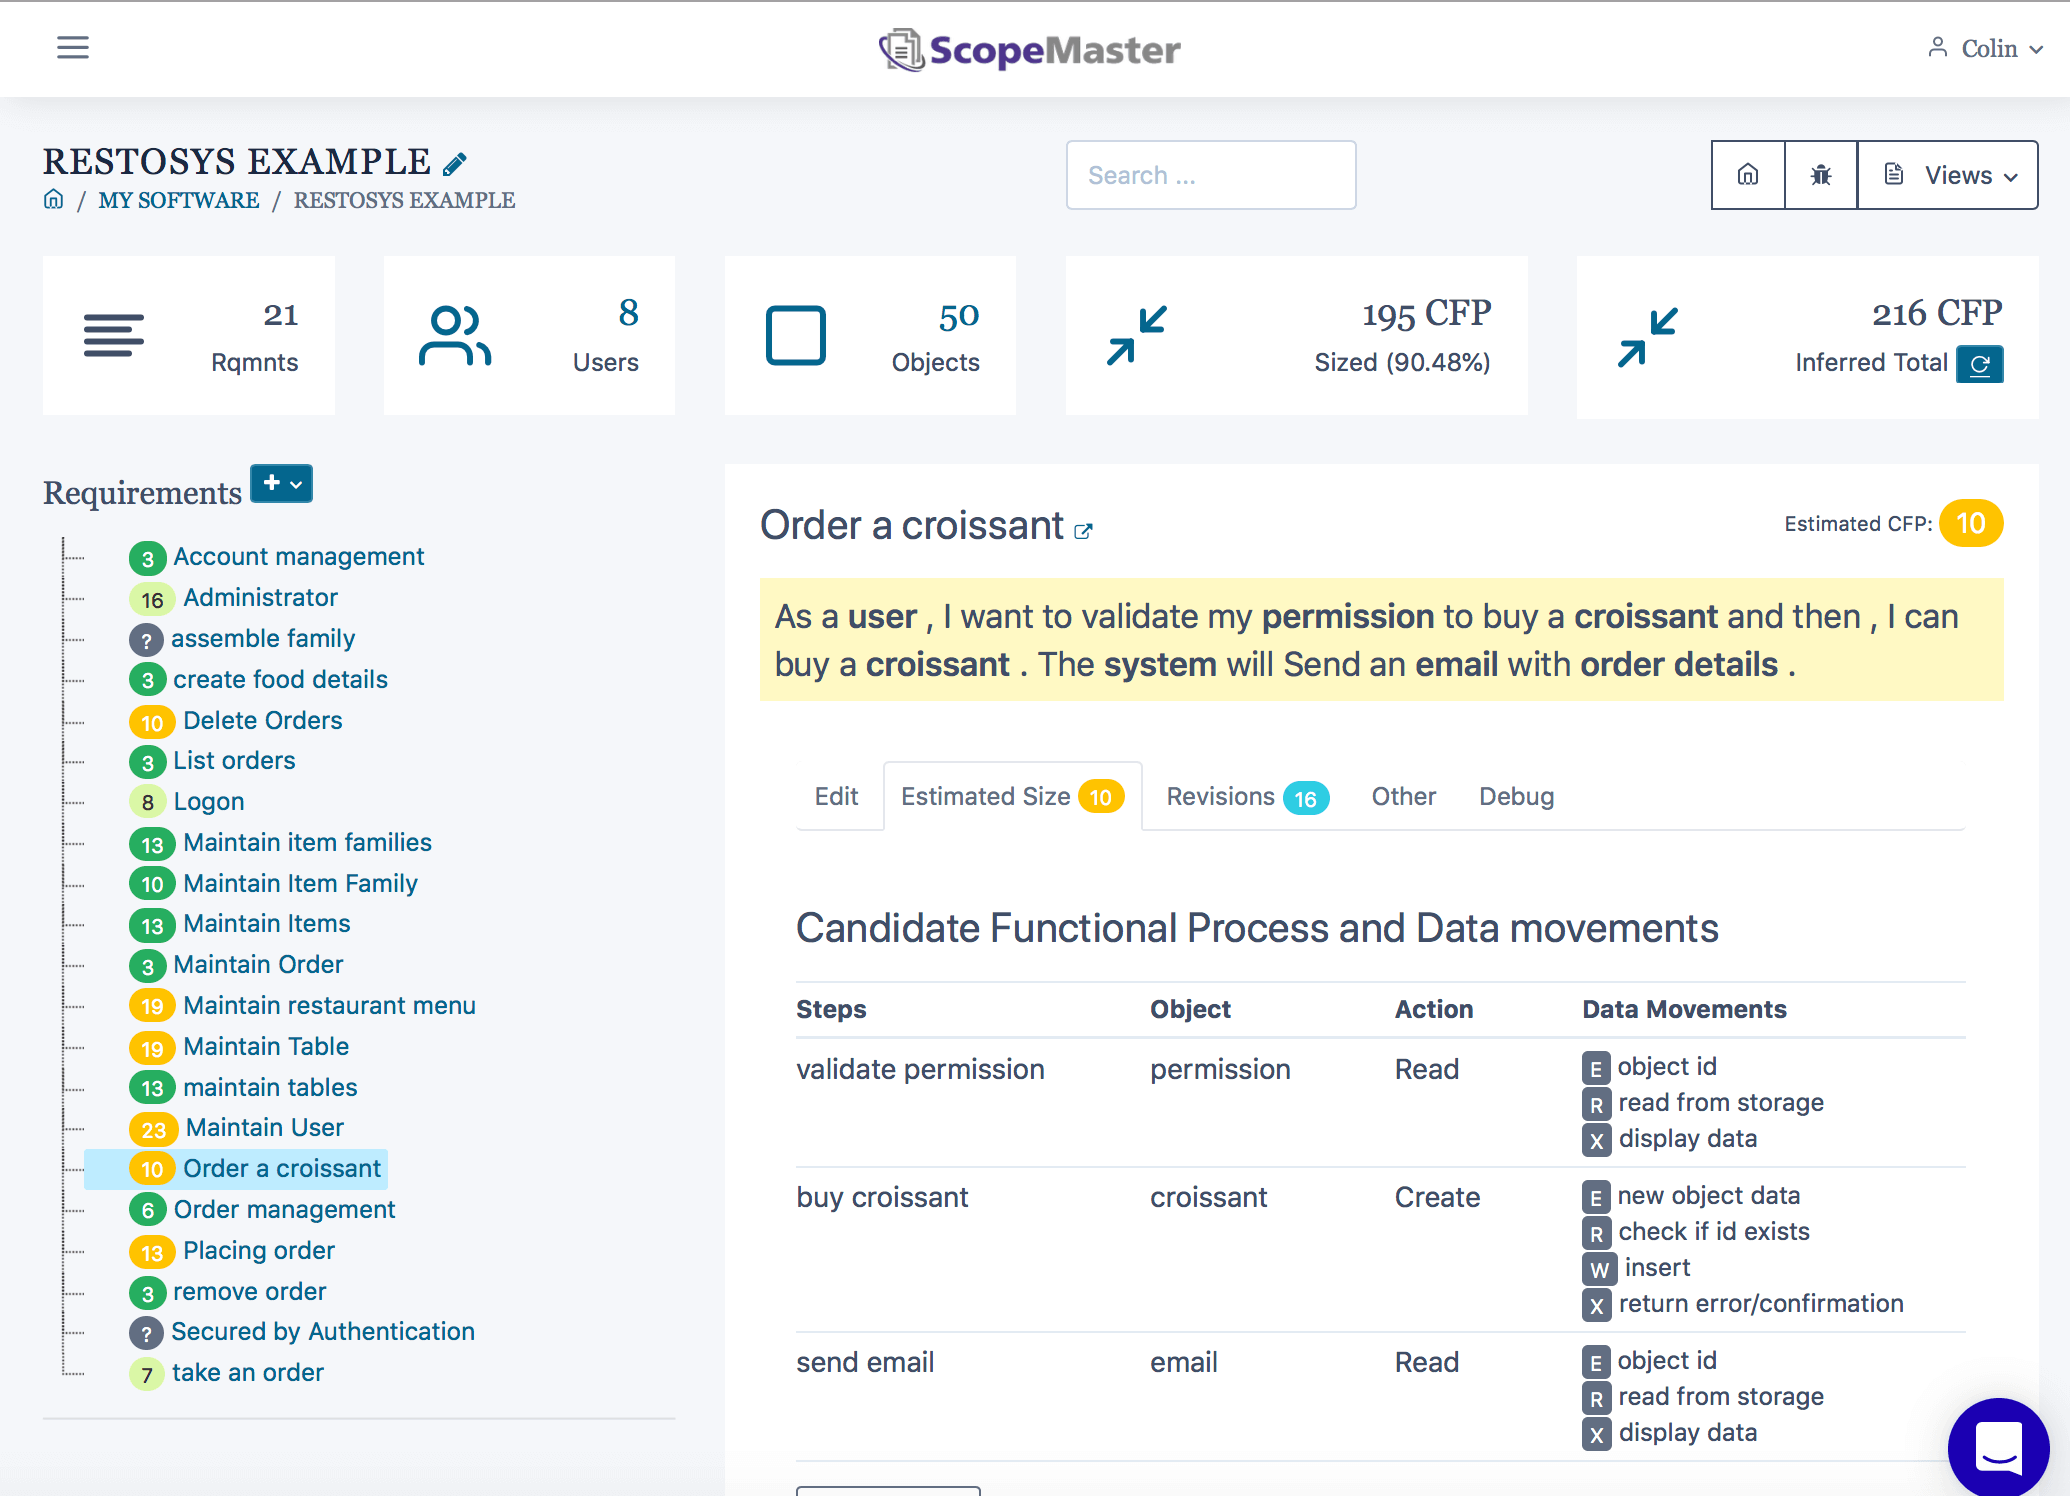Screen dimensions: 2070x1496
Task: Click the Users people icon
Action: [455, 335]
